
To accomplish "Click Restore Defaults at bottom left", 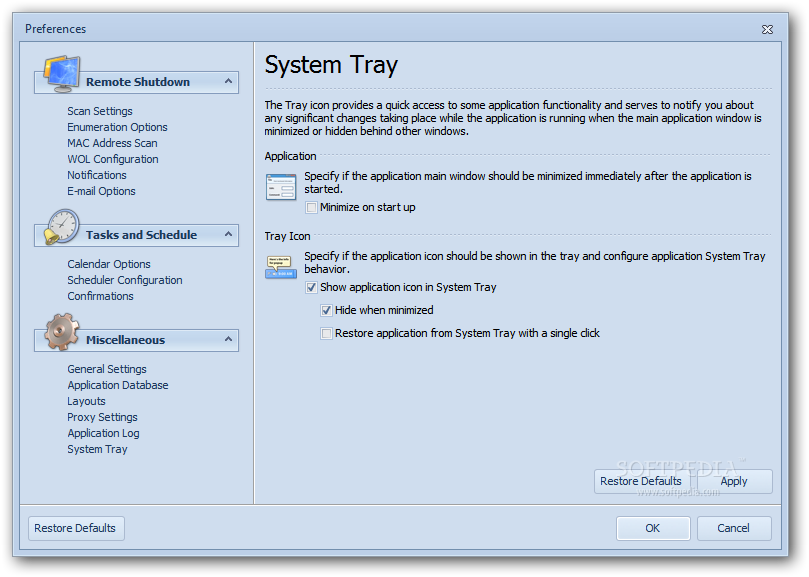I will (76, 528).
